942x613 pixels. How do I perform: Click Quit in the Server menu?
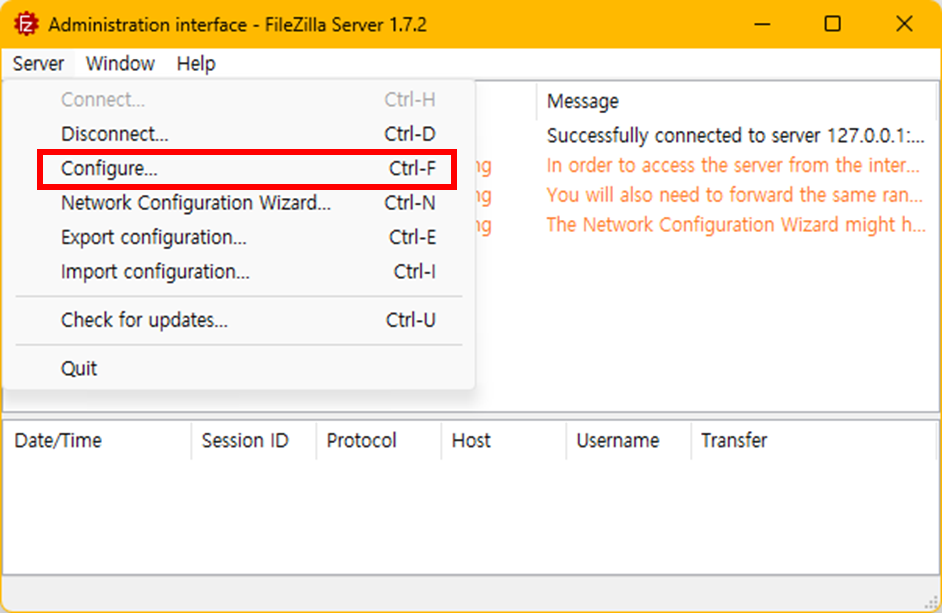248,368
